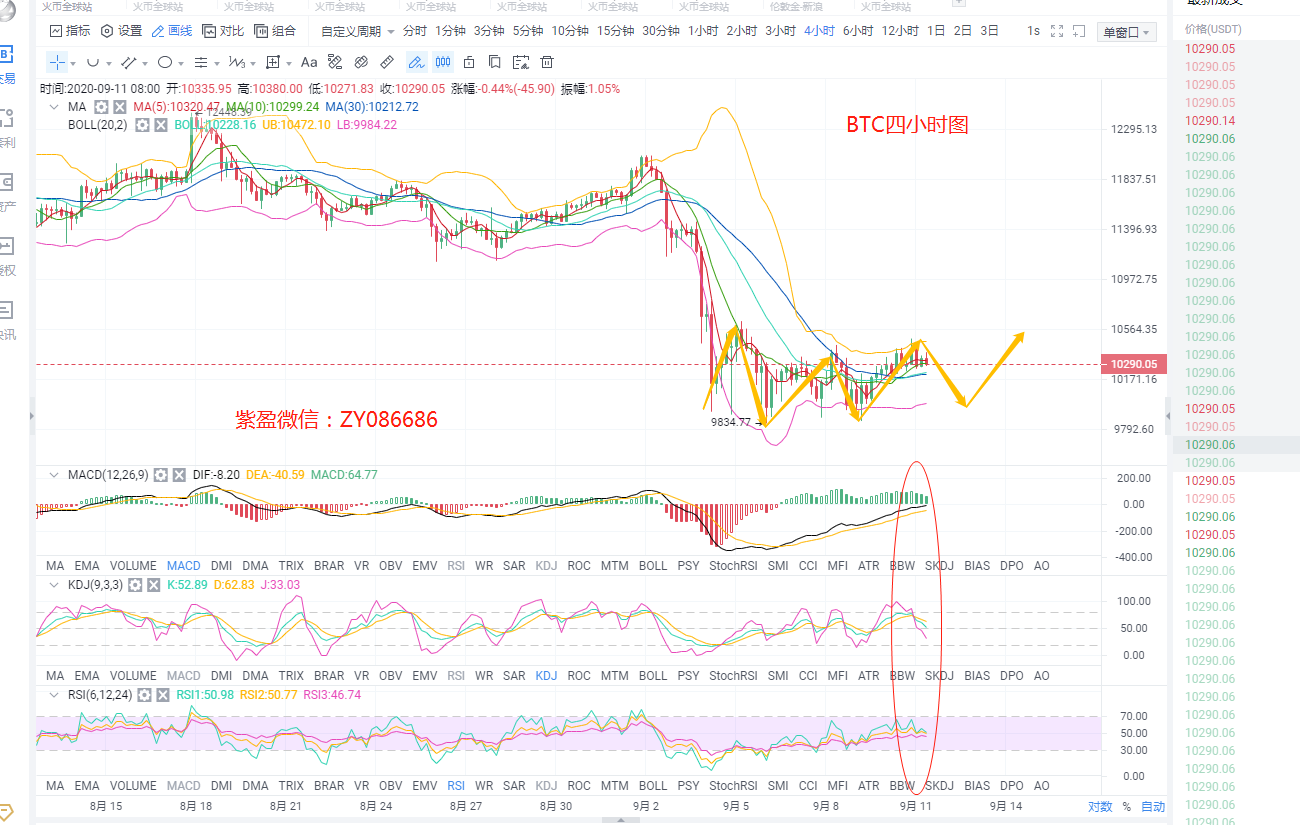The height and width of the screenshot is (825, 1300).
Task: Select the crosshair cursor tool
Action: 58,62
